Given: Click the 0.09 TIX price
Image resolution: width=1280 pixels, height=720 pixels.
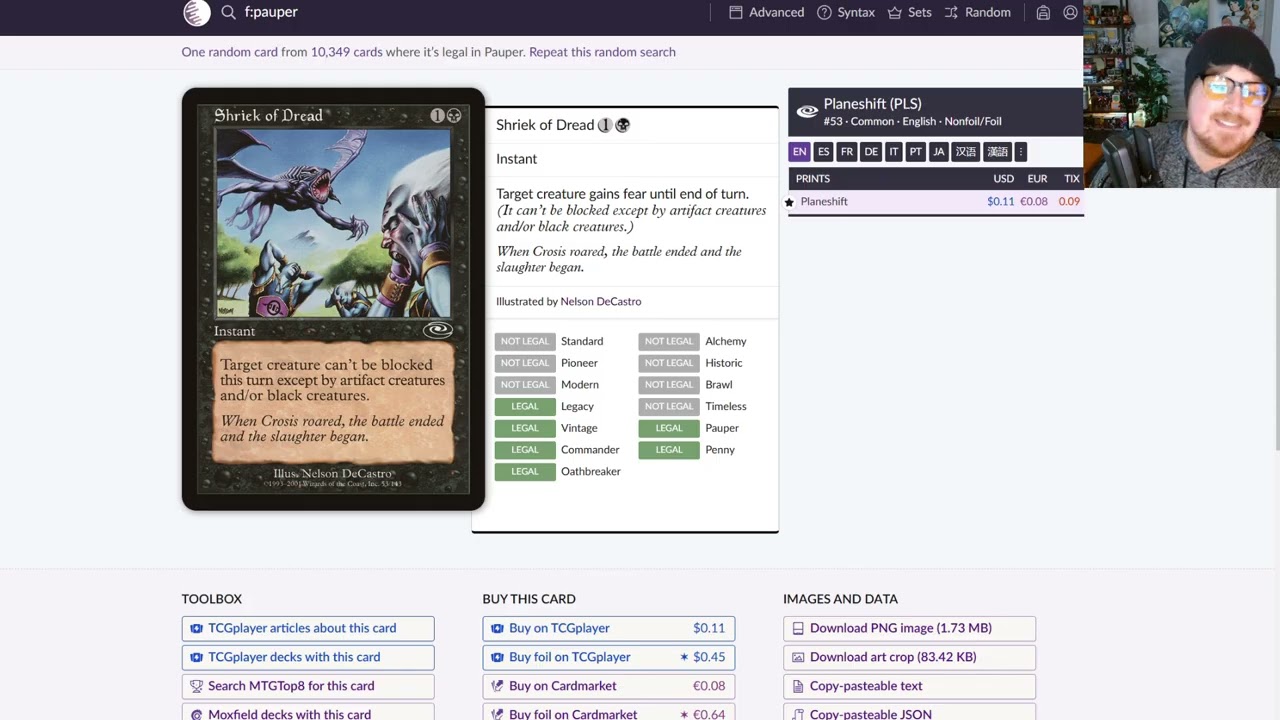Looking at the screenshot, I should (1069, 201).
